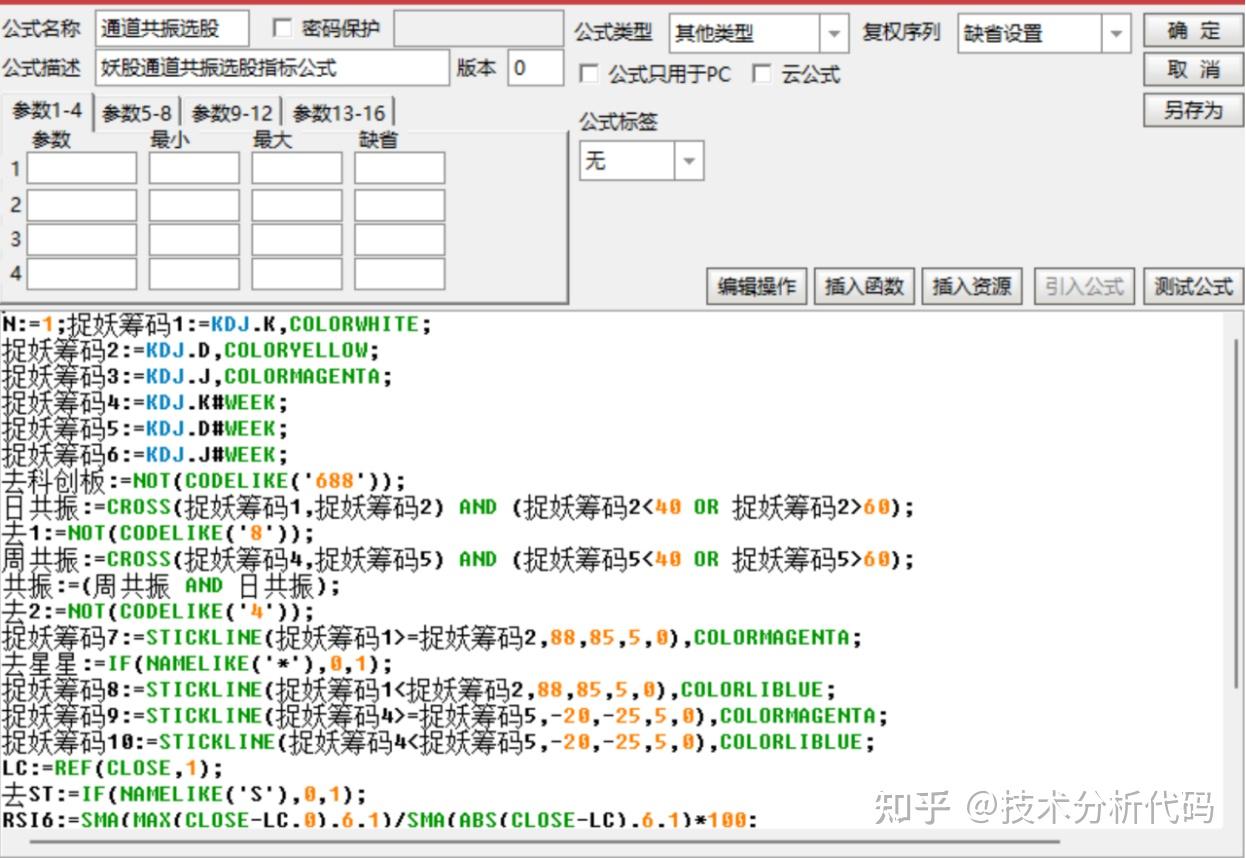Click the line 捉妖筹码3:=KDJ.J,COLORMAGENTA
1246x858 pixels.
[x=198, y=376]
